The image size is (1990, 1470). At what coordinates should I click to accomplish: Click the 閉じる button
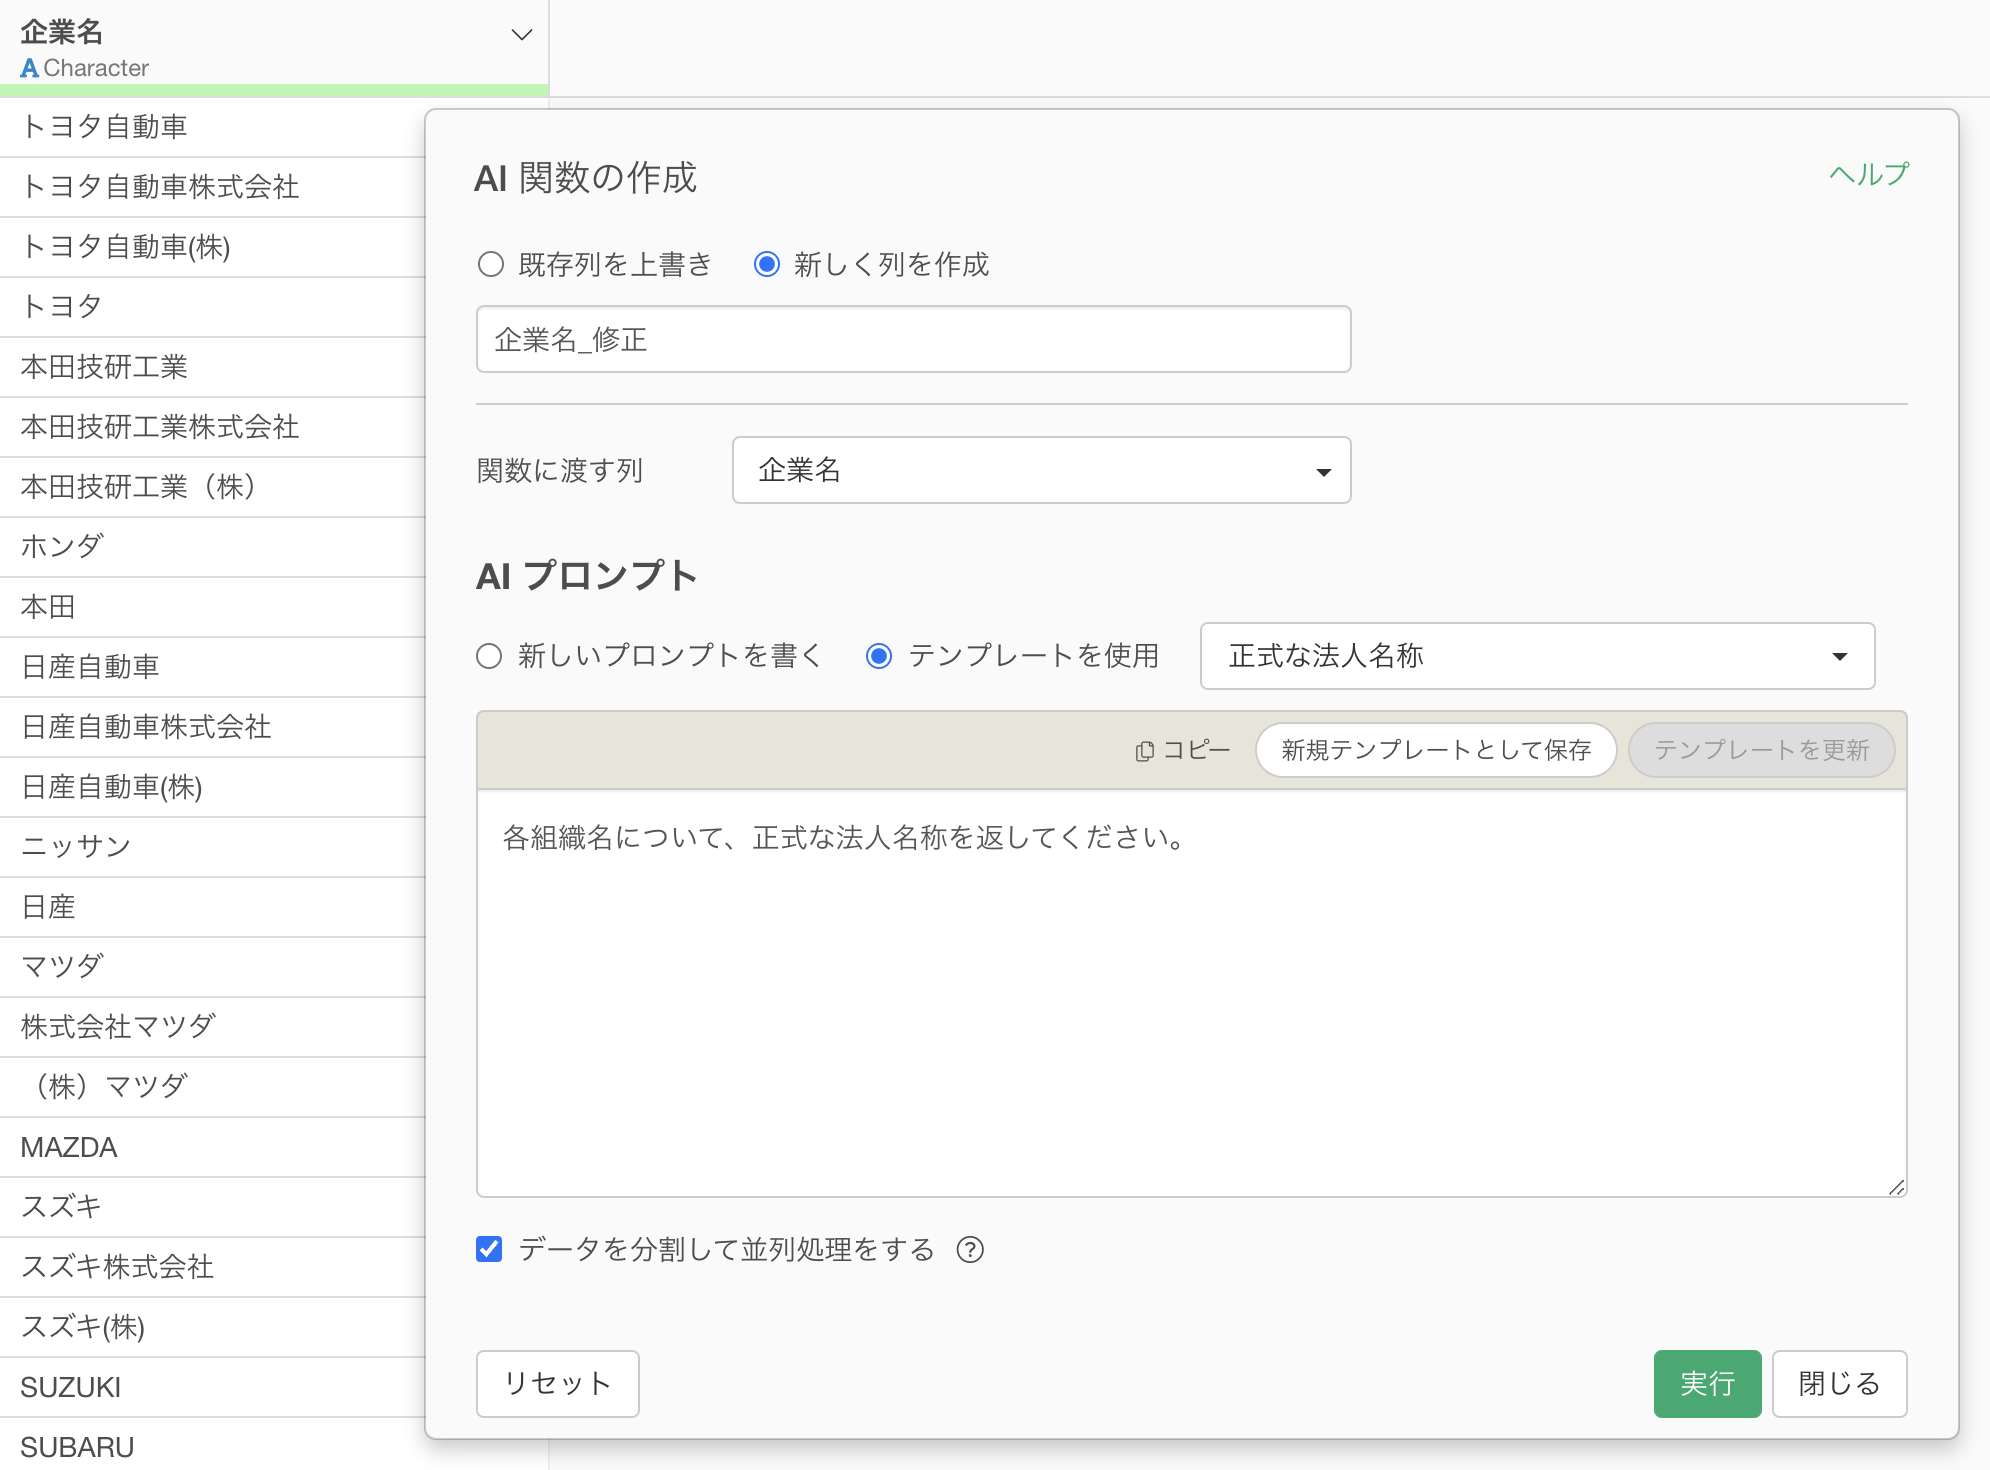(1838, 1384)
